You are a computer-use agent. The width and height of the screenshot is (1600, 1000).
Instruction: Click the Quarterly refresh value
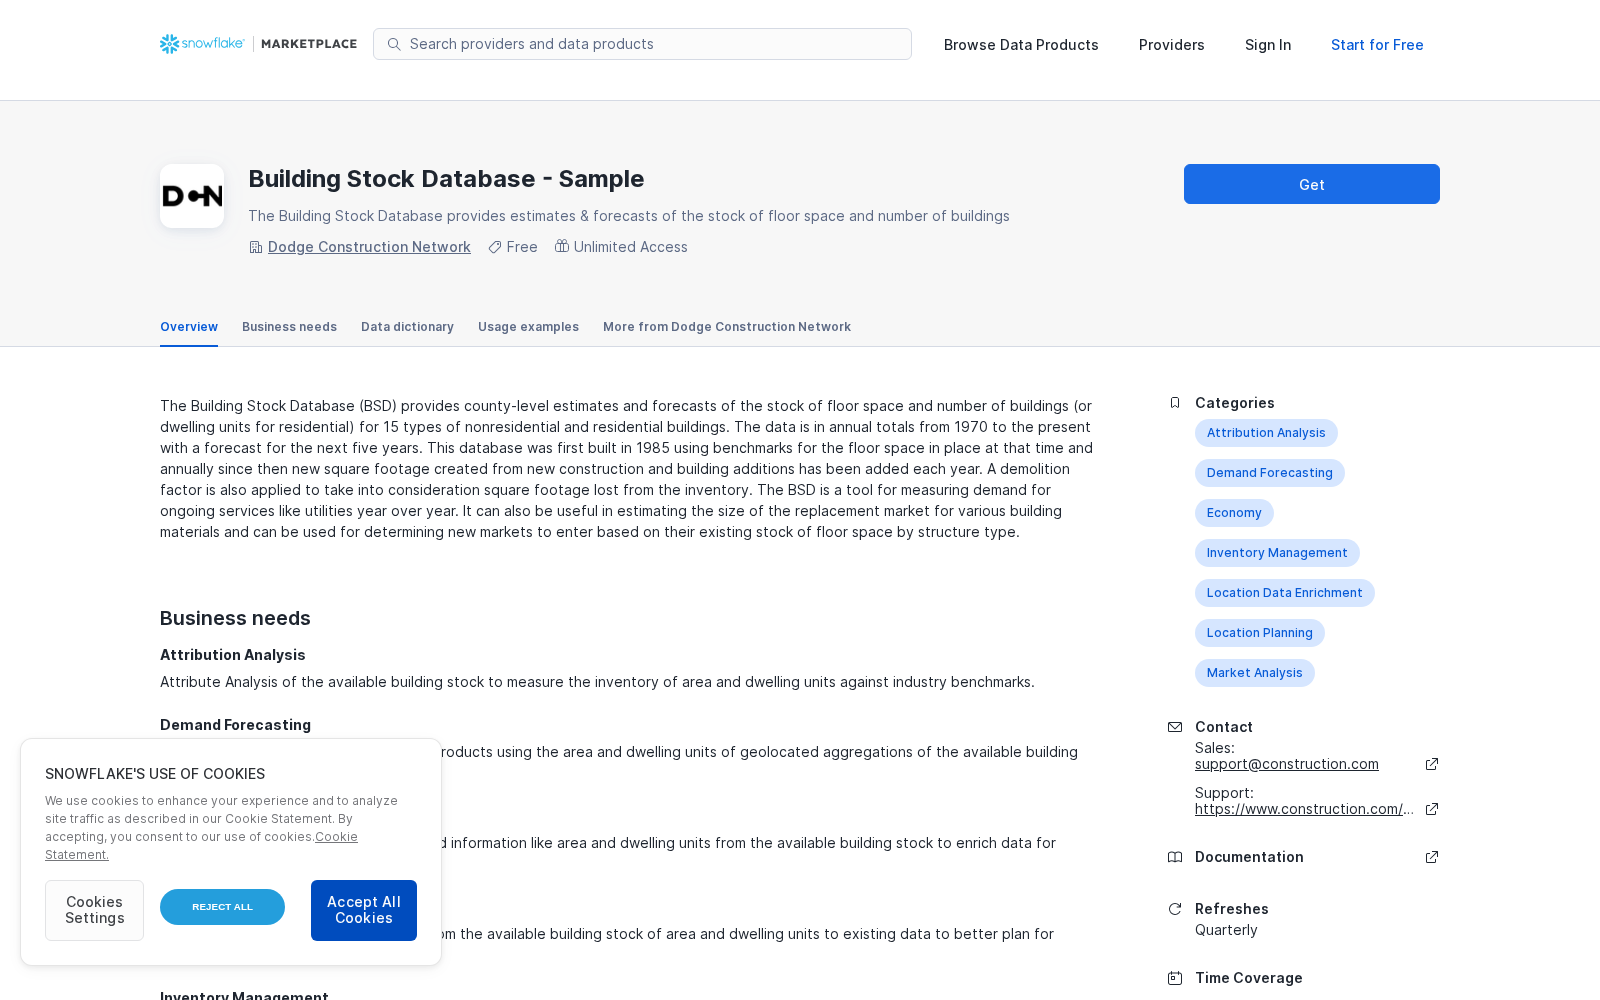click(1226, 930)
